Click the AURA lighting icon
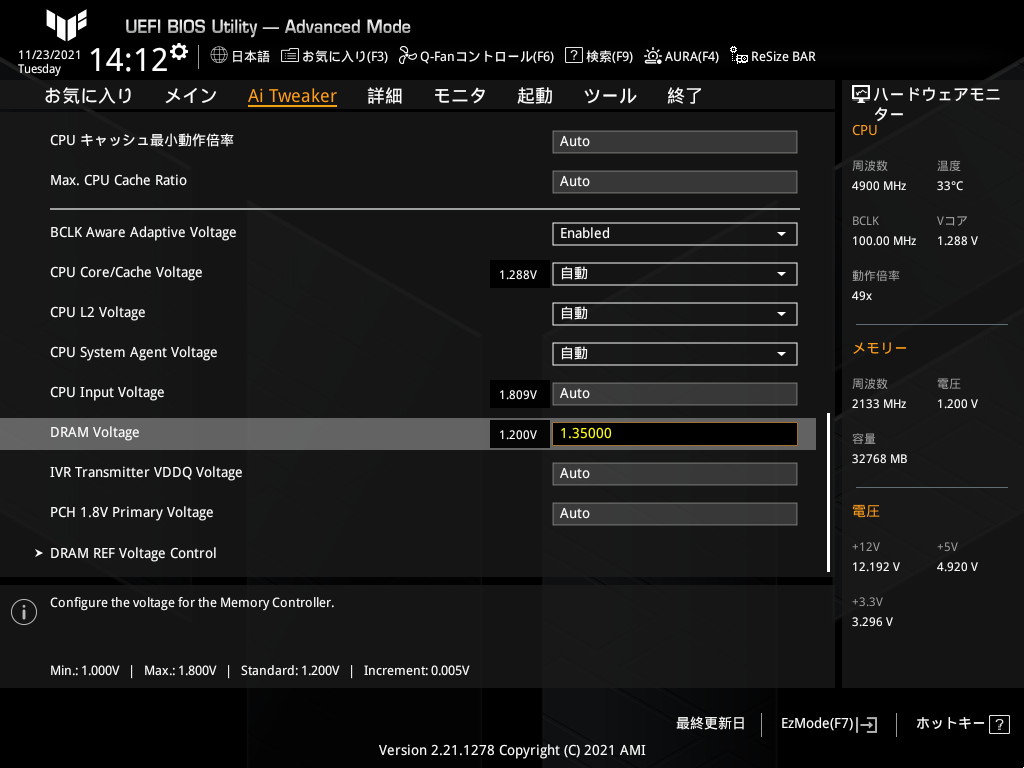The height and width of the screenshot is (768, 1024). point(652,56)
